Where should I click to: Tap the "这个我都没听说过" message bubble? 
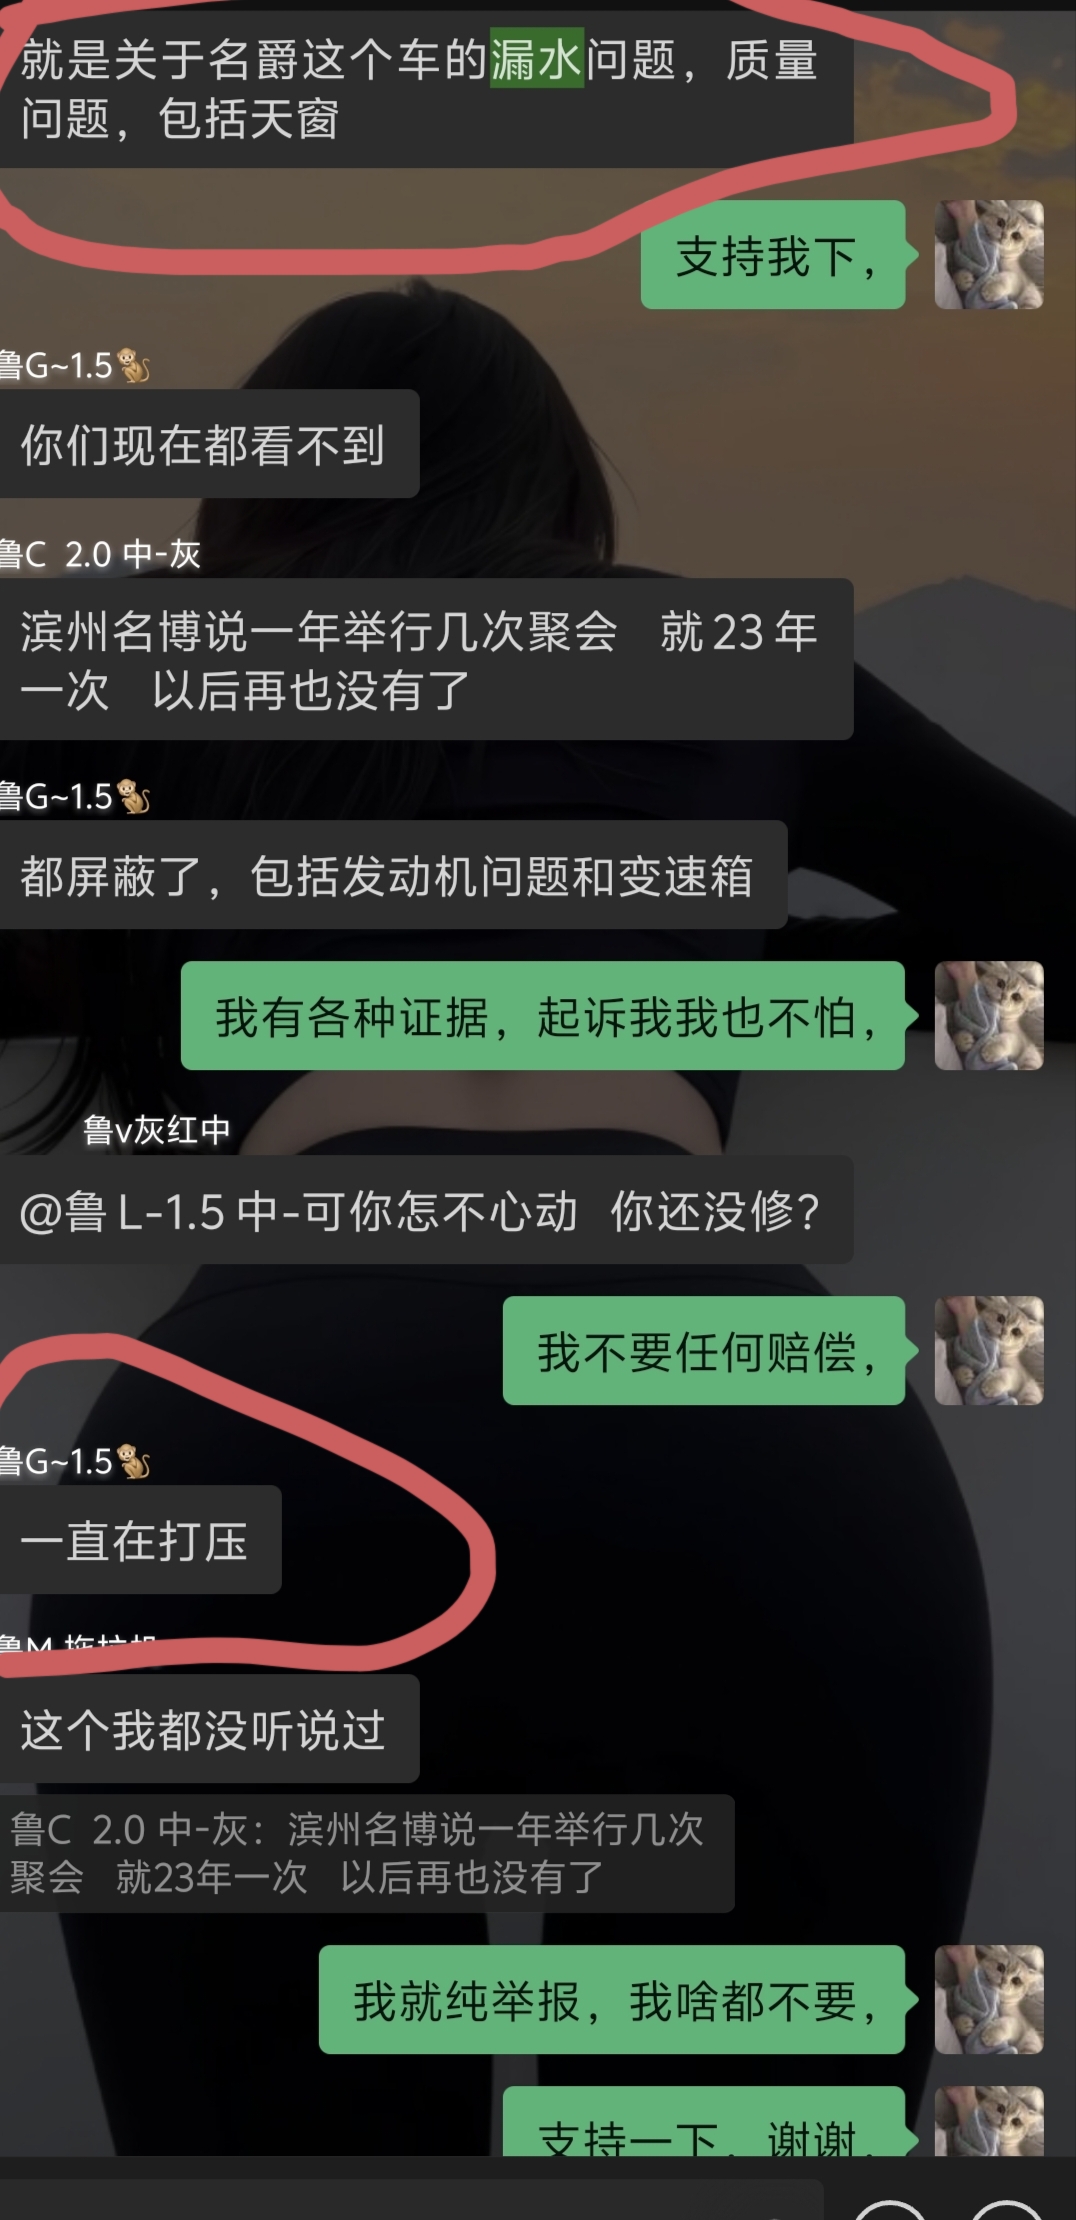click(209, 1729)
